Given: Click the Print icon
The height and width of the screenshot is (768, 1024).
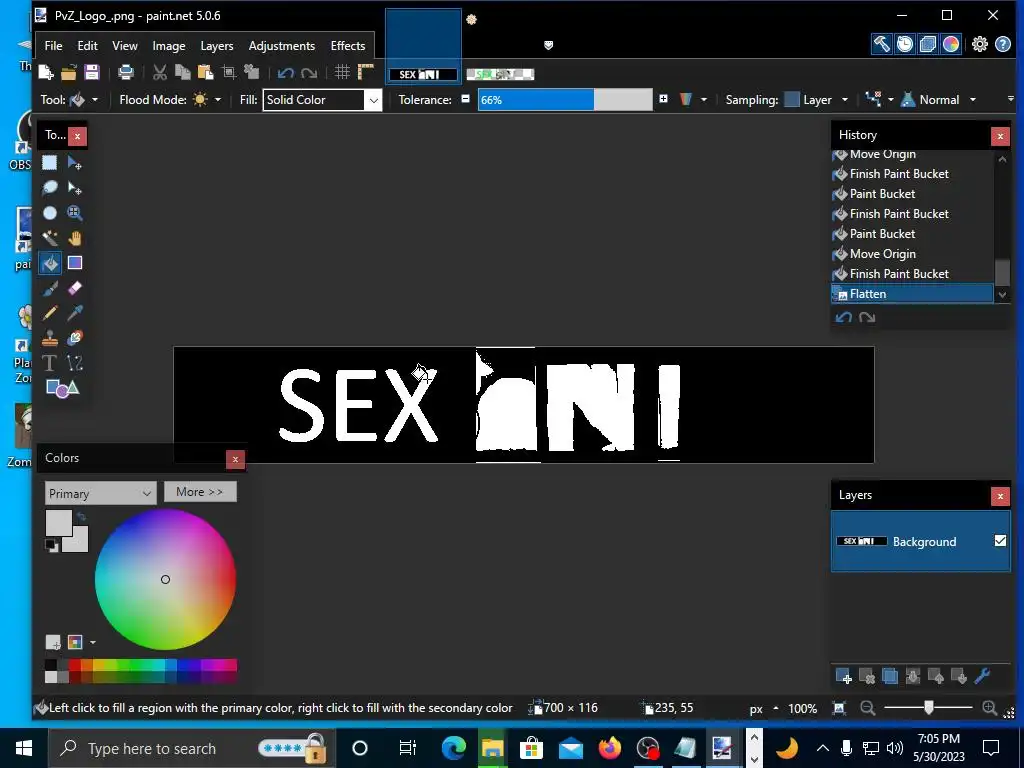Looking at the screenshot, I should [125, 72].
